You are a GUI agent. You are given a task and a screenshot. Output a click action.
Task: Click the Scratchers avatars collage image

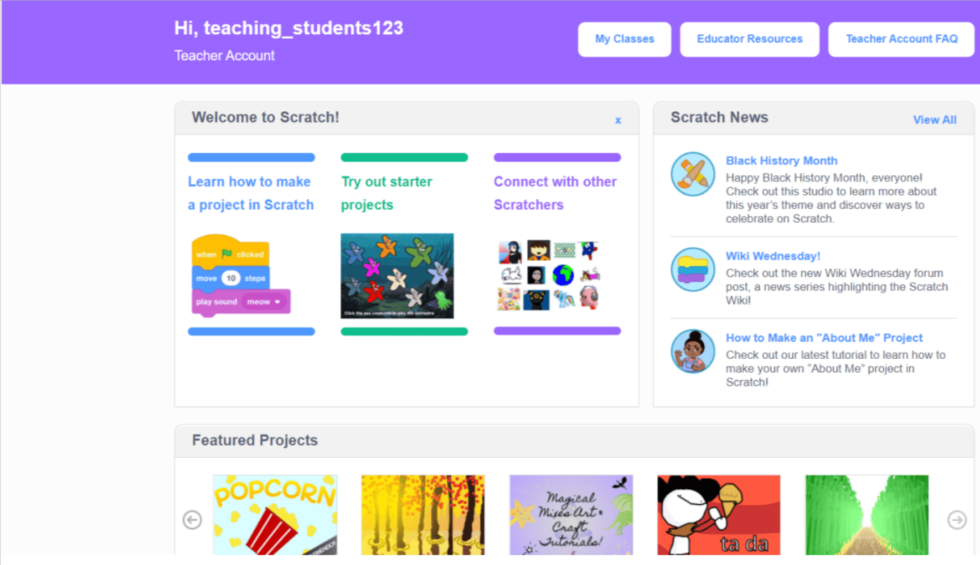pos(549,275)
